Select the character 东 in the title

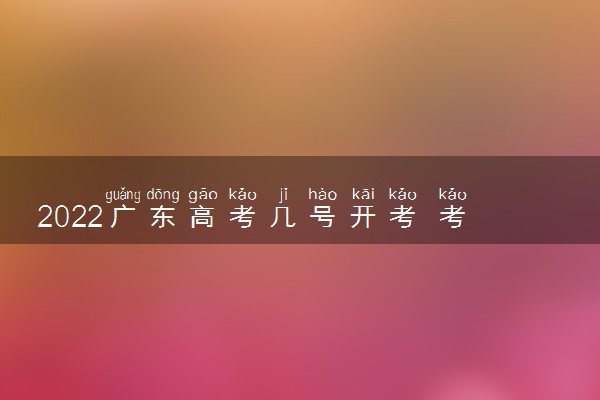coord(163,217)
